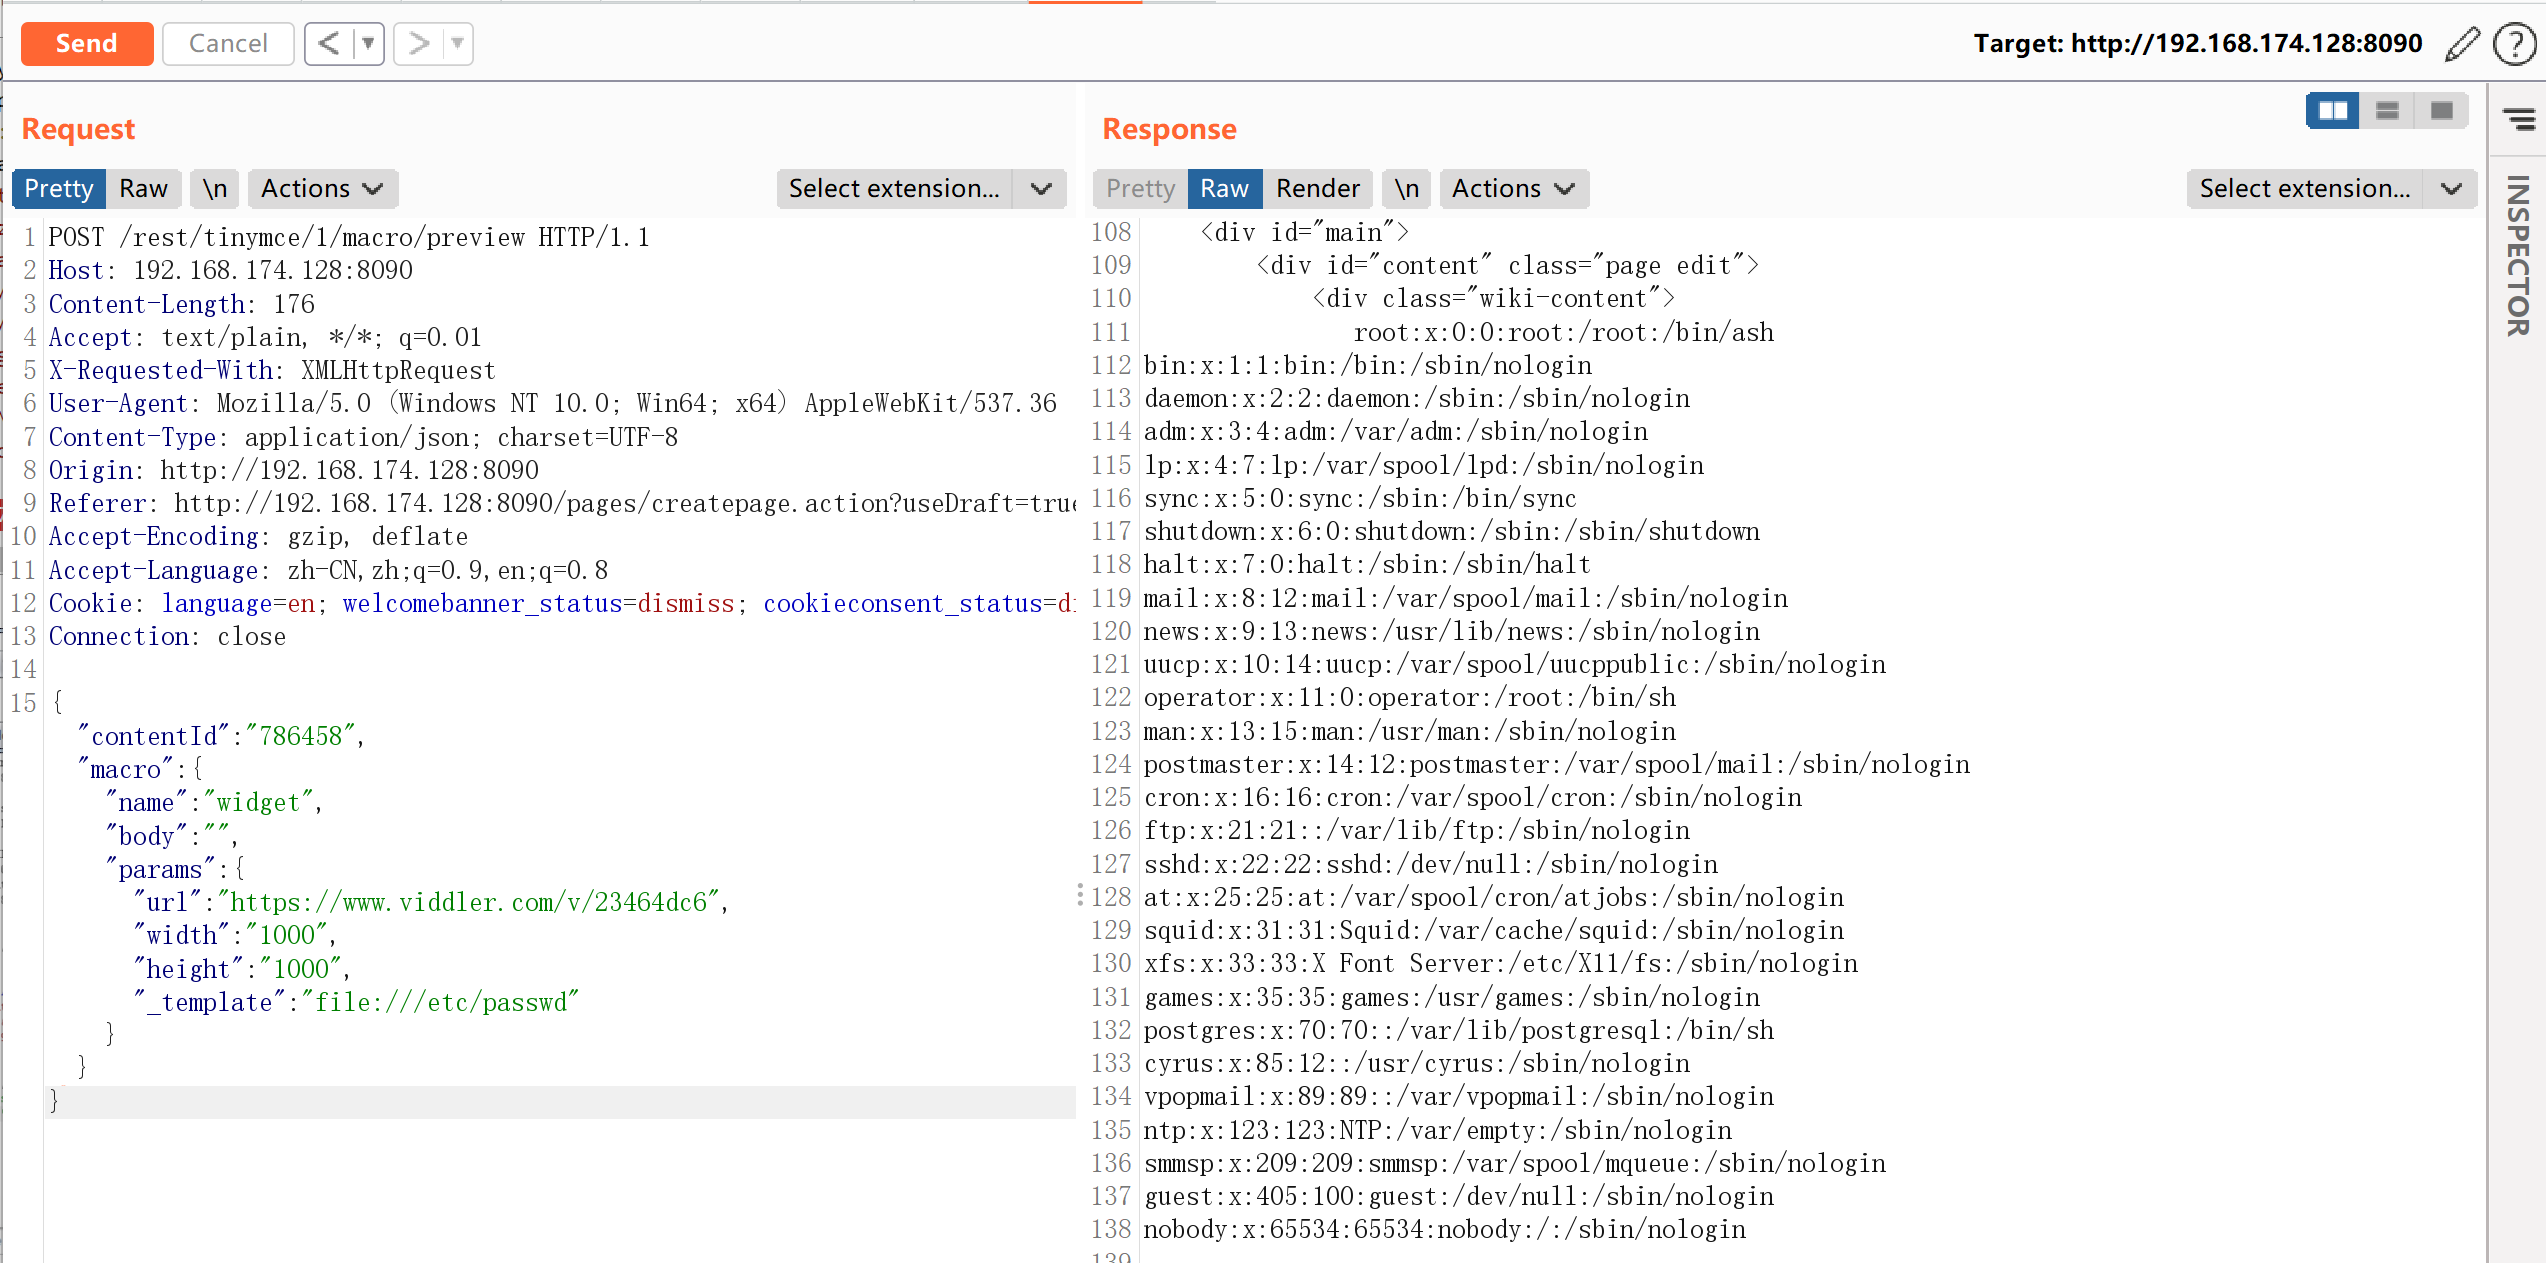Toggle \n display in Request pane
Image resolution: width=2546 pixels, height=1263 pixels.
[x=214, y=189]
